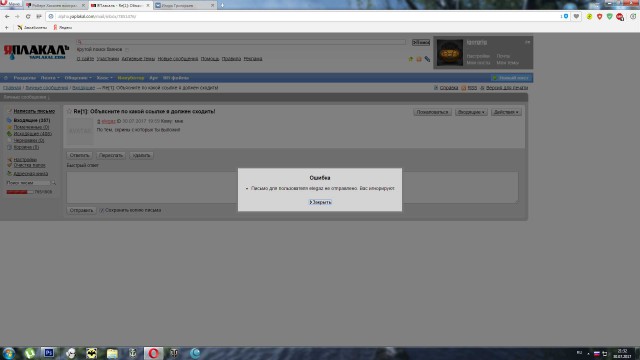Viewport: 640px width, 360px height.
Task: Open the Корзина folder
Action: click(26, 147)
